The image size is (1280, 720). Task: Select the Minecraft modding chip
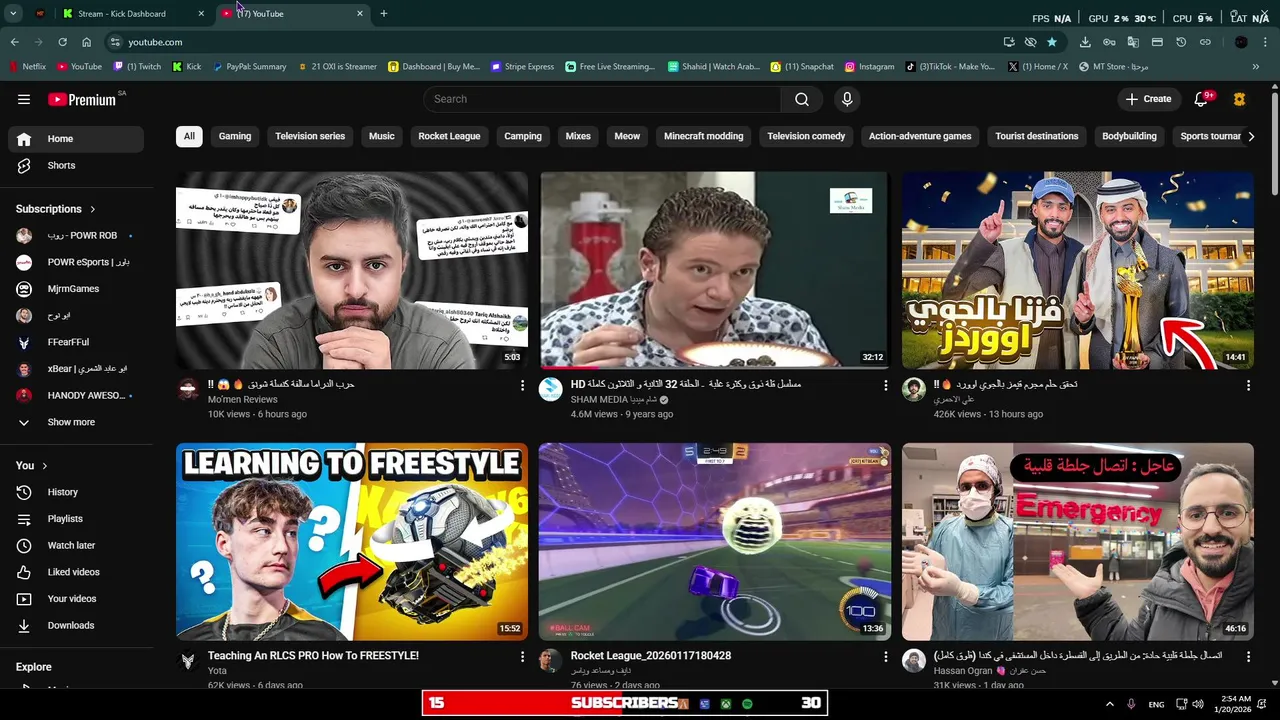(704, 136)
